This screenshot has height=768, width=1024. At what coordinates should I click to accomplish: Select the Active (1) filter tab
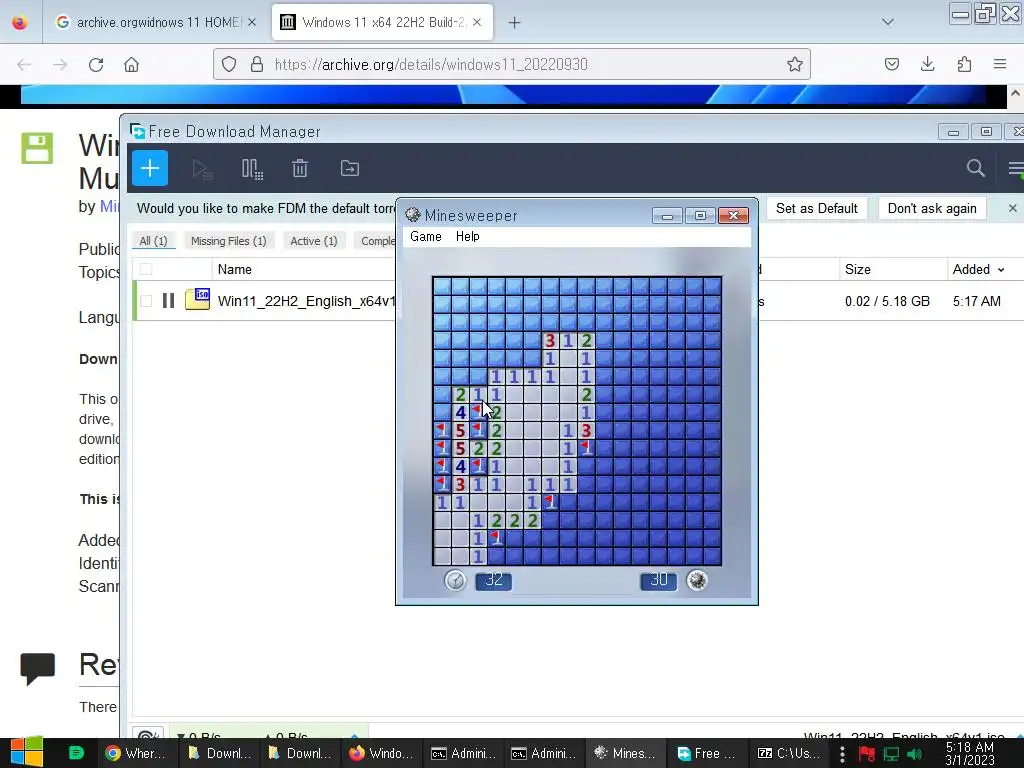[x=313, y=241]
